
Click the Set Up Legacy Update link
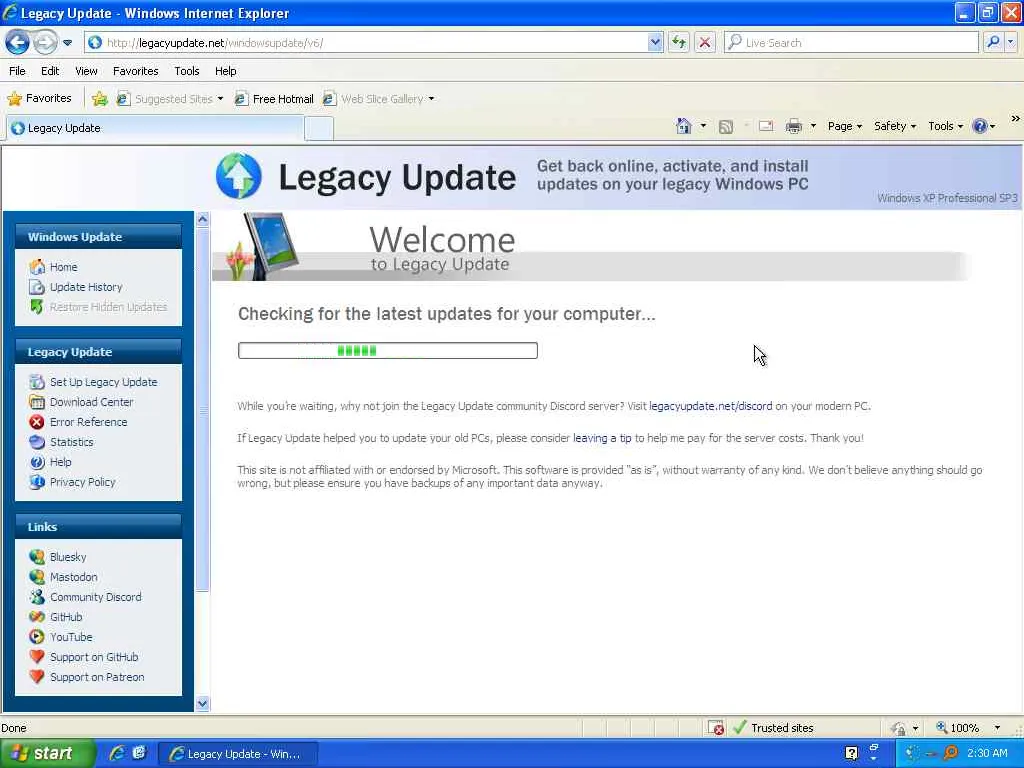pyautogui.click(x=103, y=382)
